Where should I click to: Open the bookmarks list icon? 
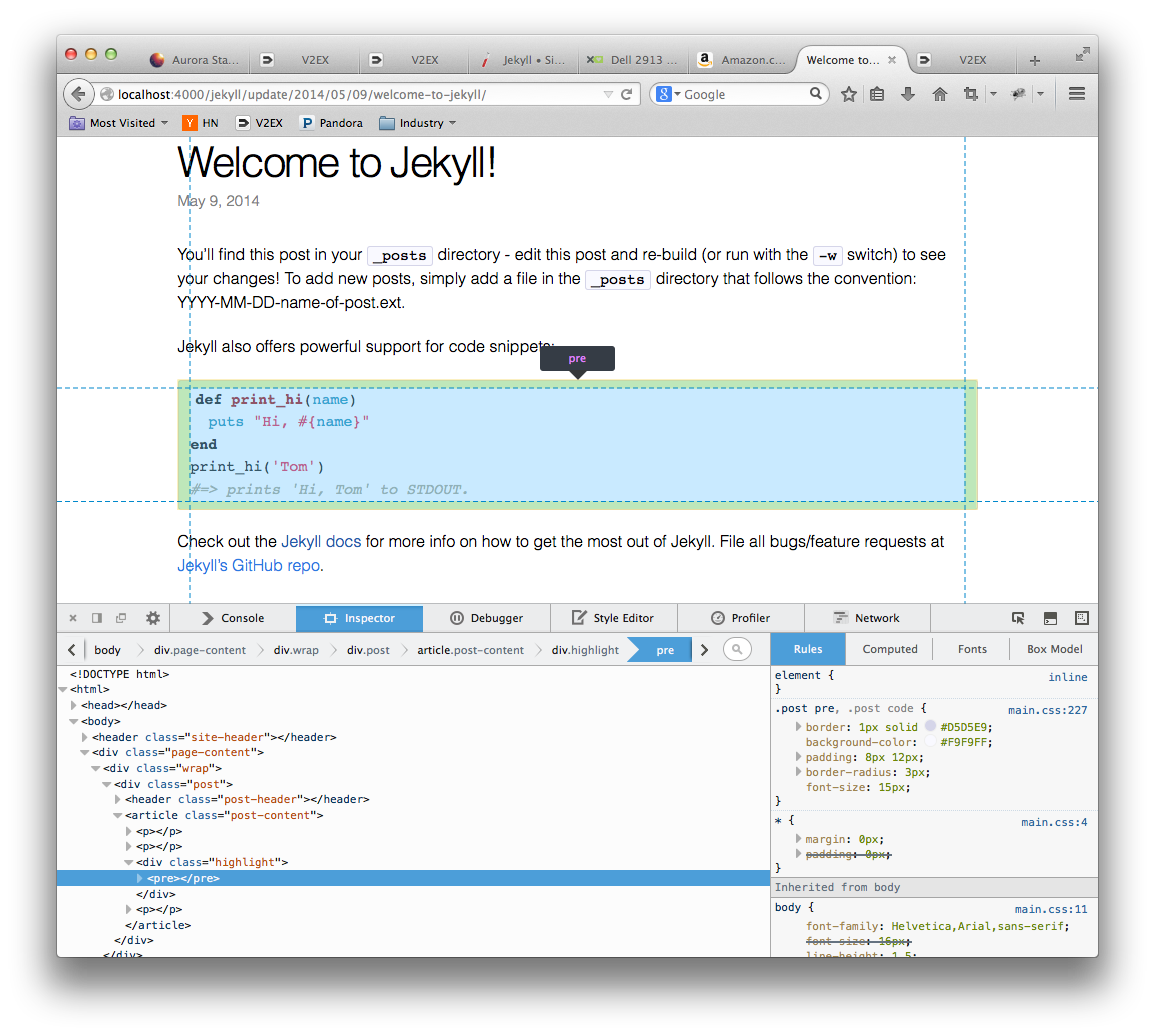click(877, 94)
